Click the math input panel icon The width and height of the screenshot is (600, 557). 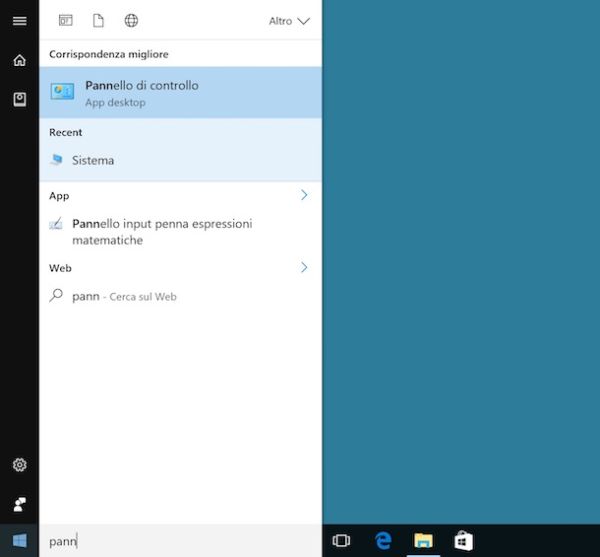click(56, 223)
